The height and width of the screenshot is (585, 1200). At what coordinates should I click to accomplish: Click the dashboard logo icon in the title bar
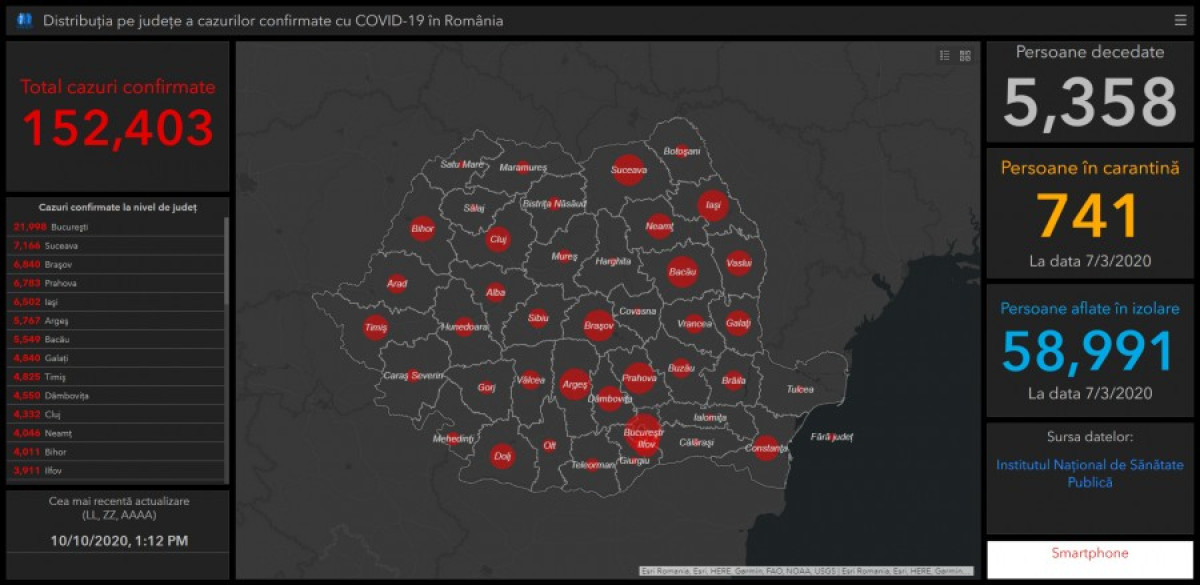(25, 20)
